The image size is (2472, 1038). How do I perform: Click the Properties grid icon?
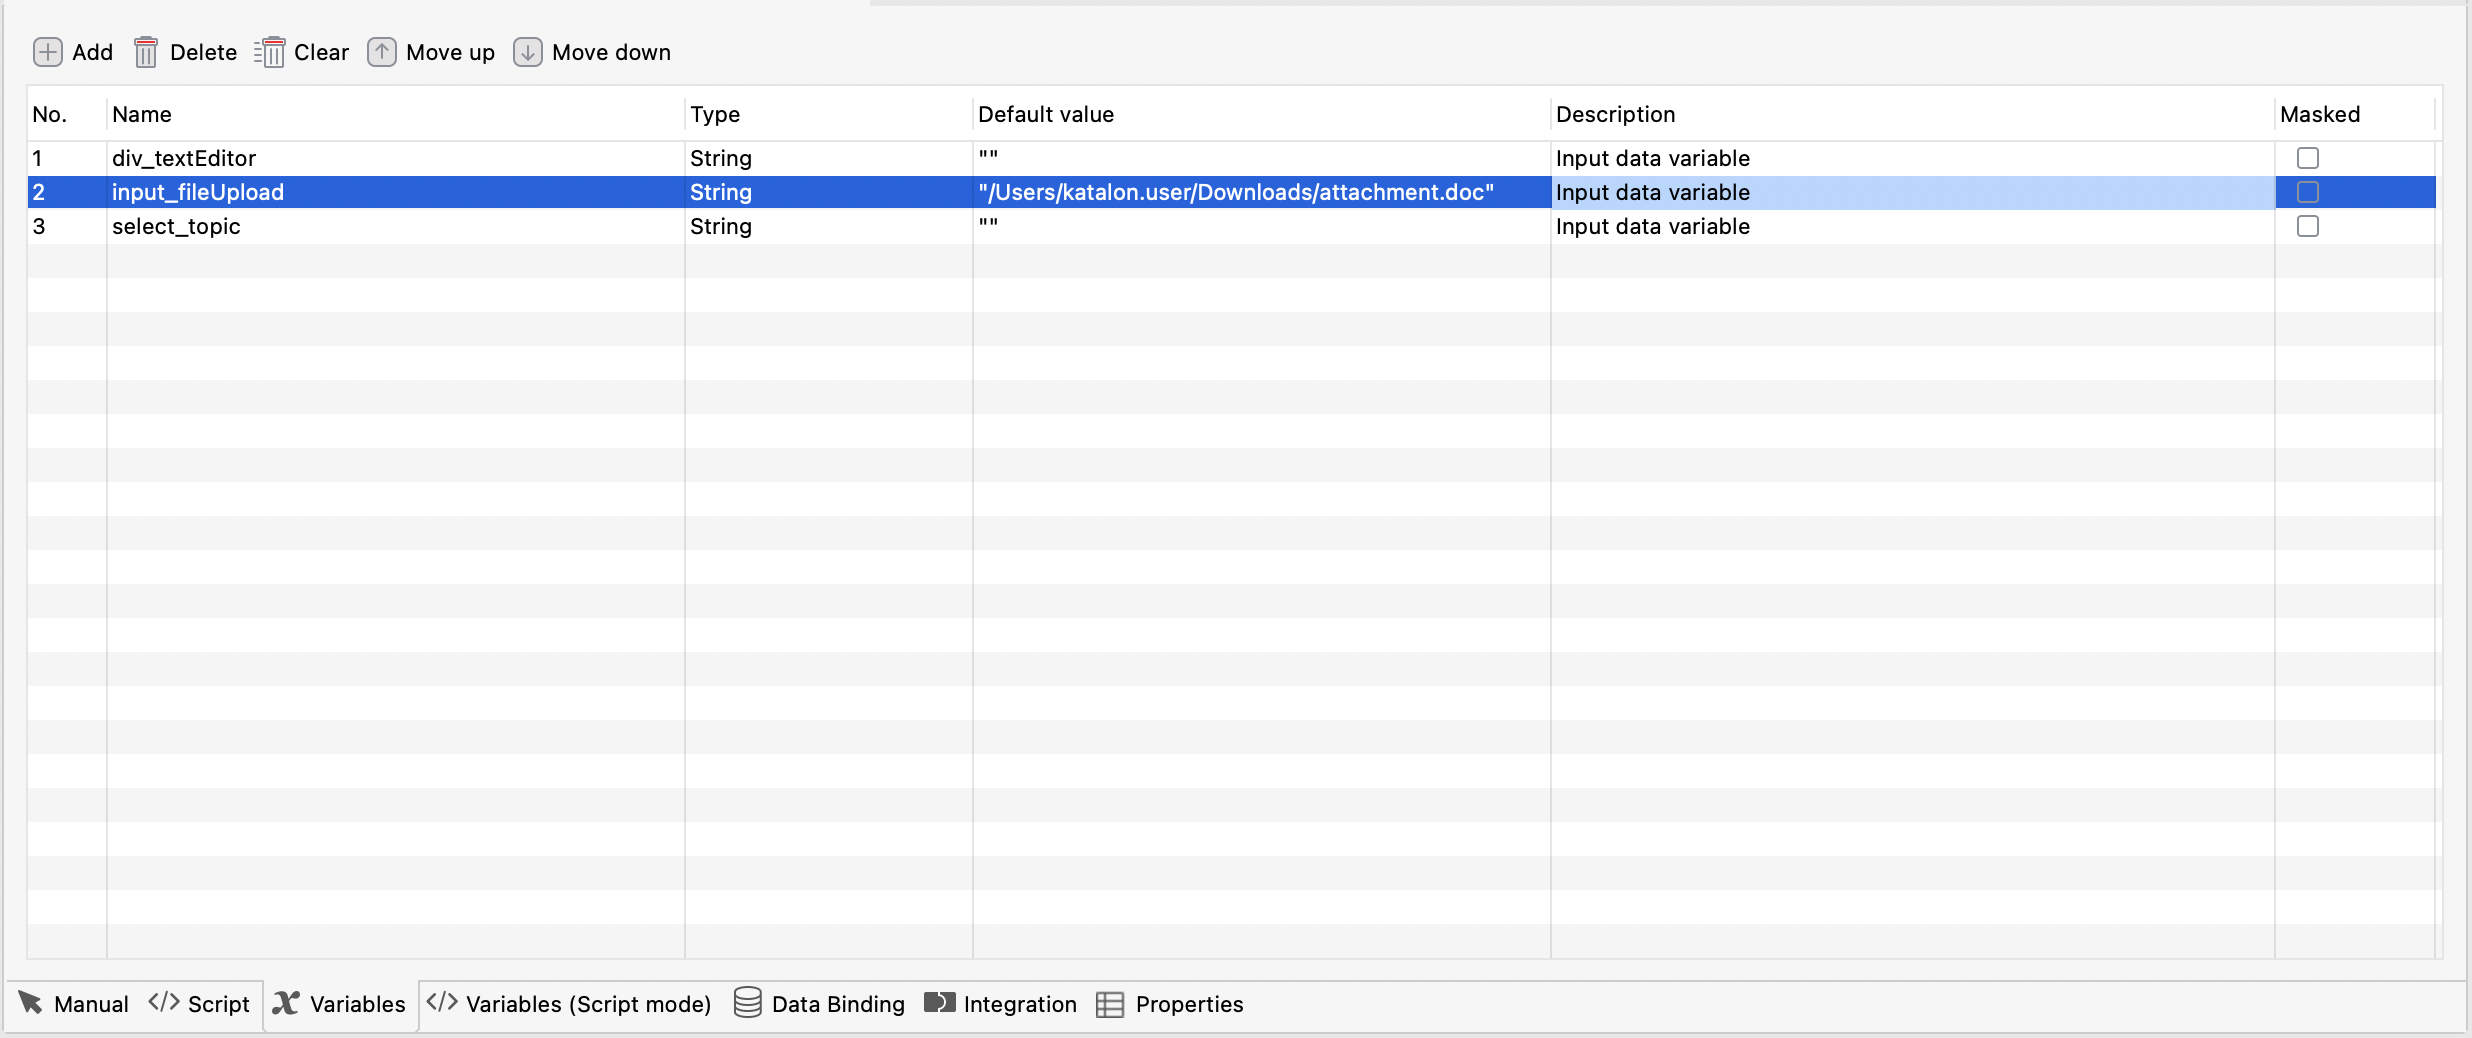[1109, 1003]
